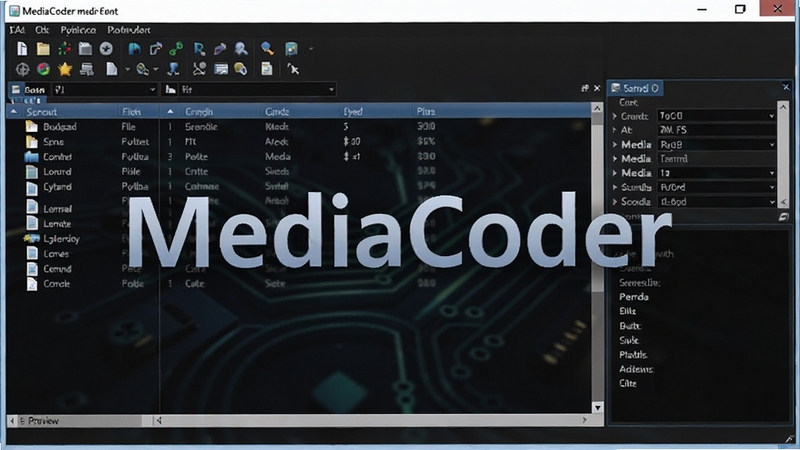Open the first combo box in the tab row
800x450 pixels.
pyautogui.click(x=105, y=90)
